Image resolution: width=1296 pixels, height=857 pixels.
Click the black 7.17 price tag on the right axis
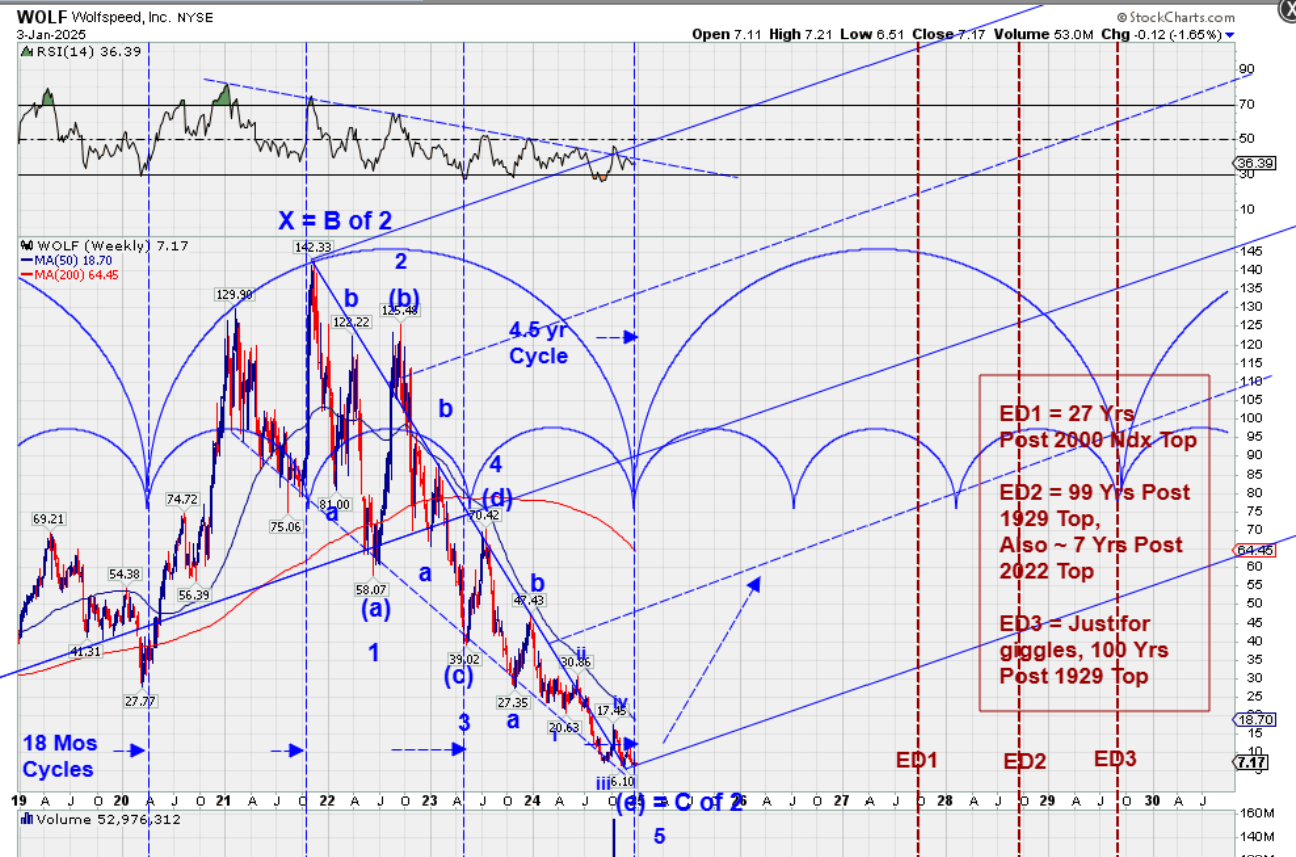click(1251, 762)
